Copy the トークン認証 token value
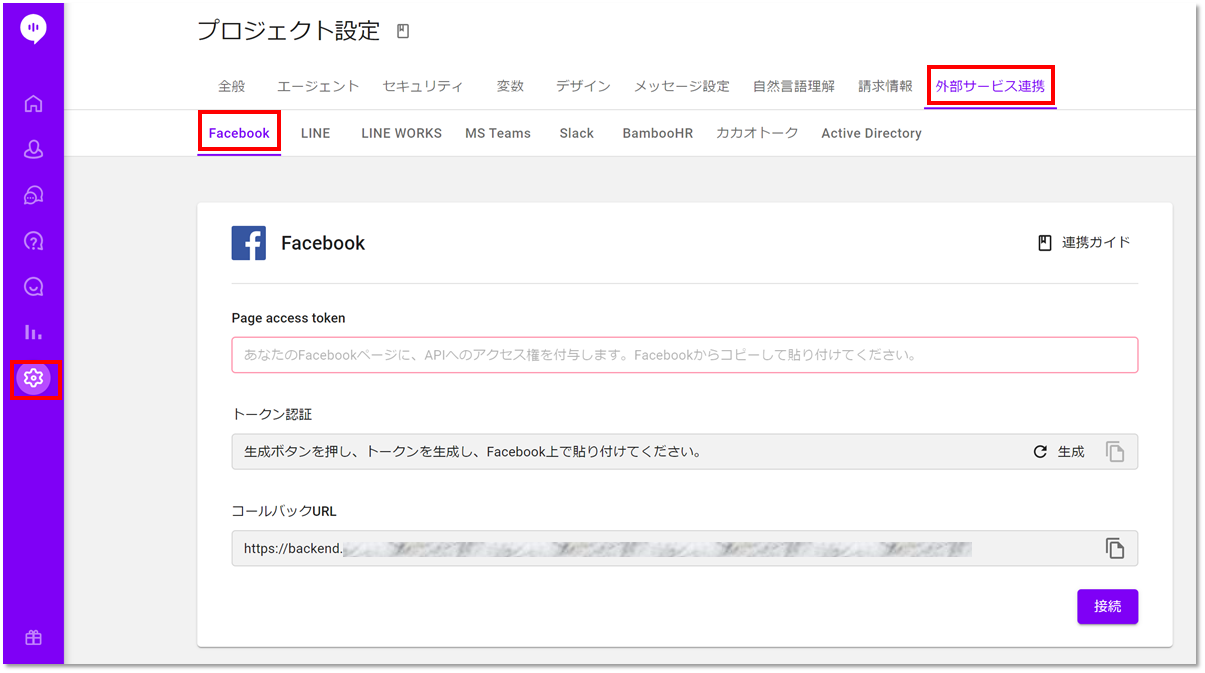Screen dimensions: 1205x673 1115,452
